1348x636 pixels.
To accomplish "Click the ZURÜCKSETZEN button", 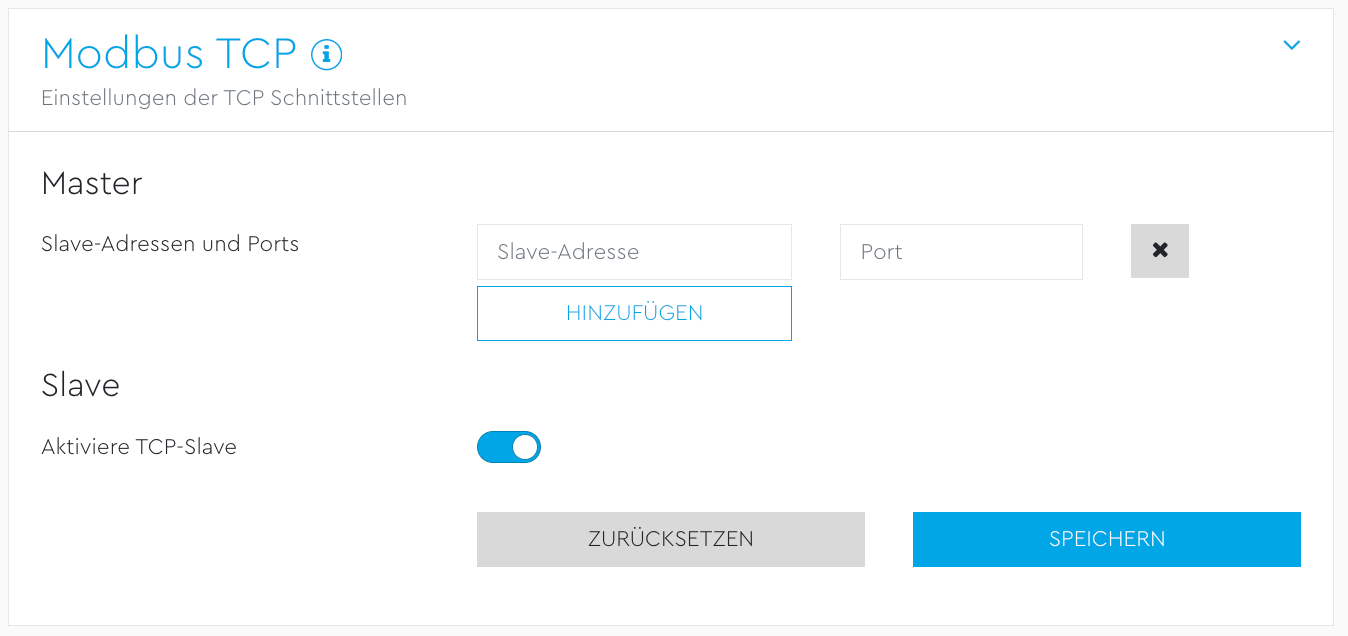I will [670, 539].
